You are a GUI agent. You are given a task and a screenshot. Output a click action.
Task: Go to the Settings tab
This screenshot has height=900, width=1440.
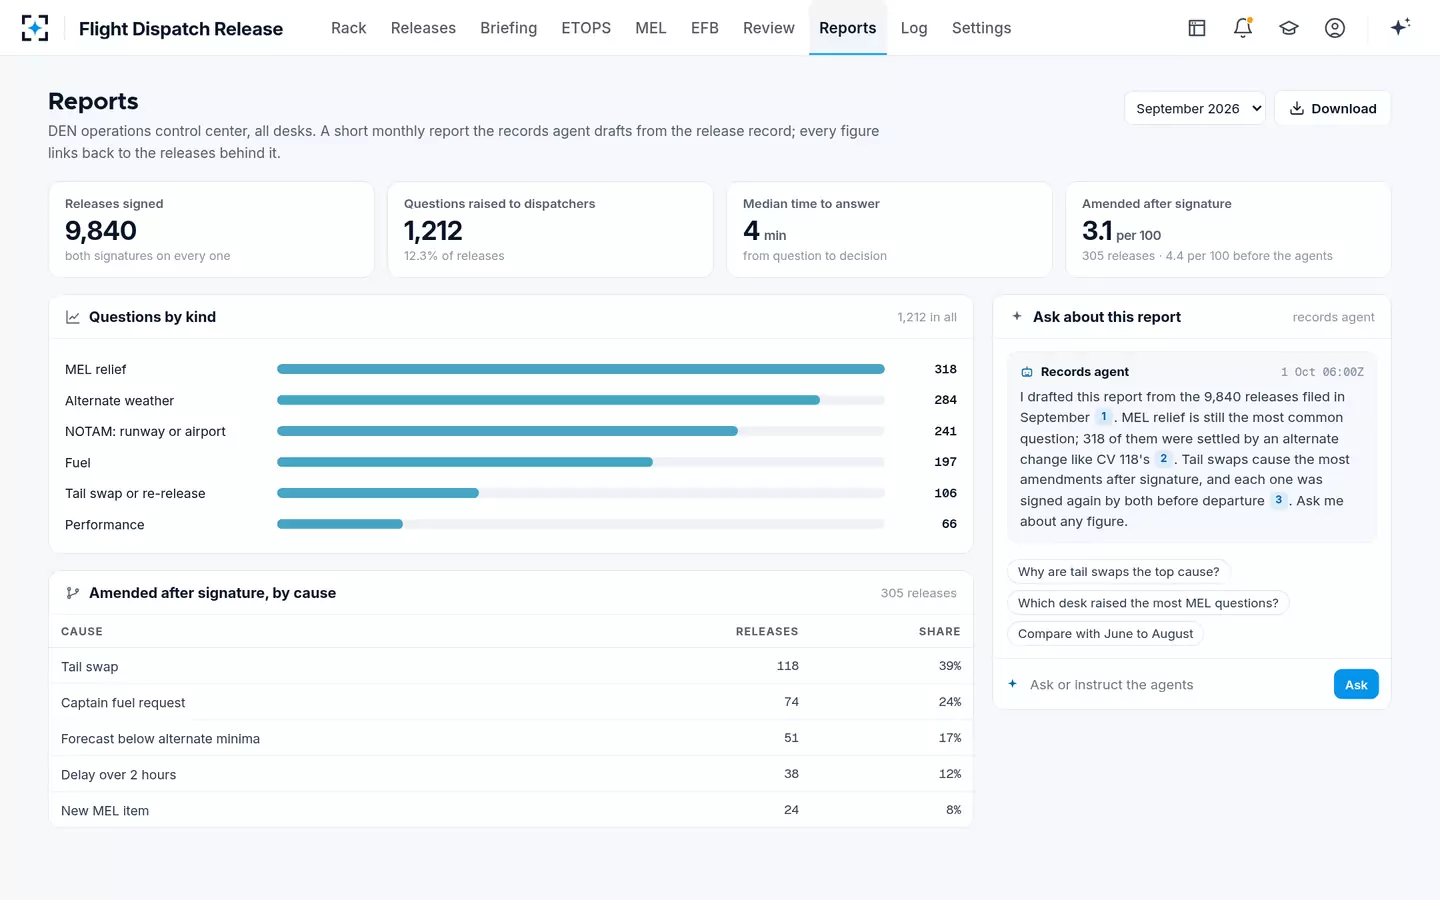pyautogui.click(x=981, y=28)
